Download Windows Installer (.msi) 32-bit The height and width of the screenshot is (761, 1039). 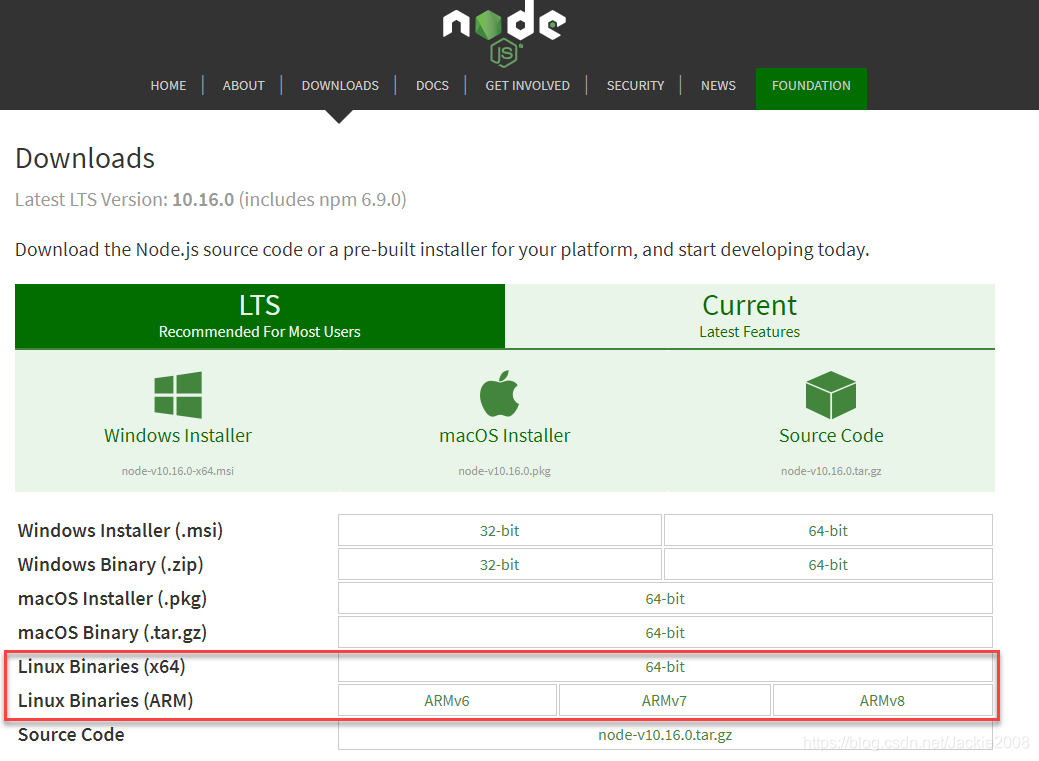pos(500,530)
